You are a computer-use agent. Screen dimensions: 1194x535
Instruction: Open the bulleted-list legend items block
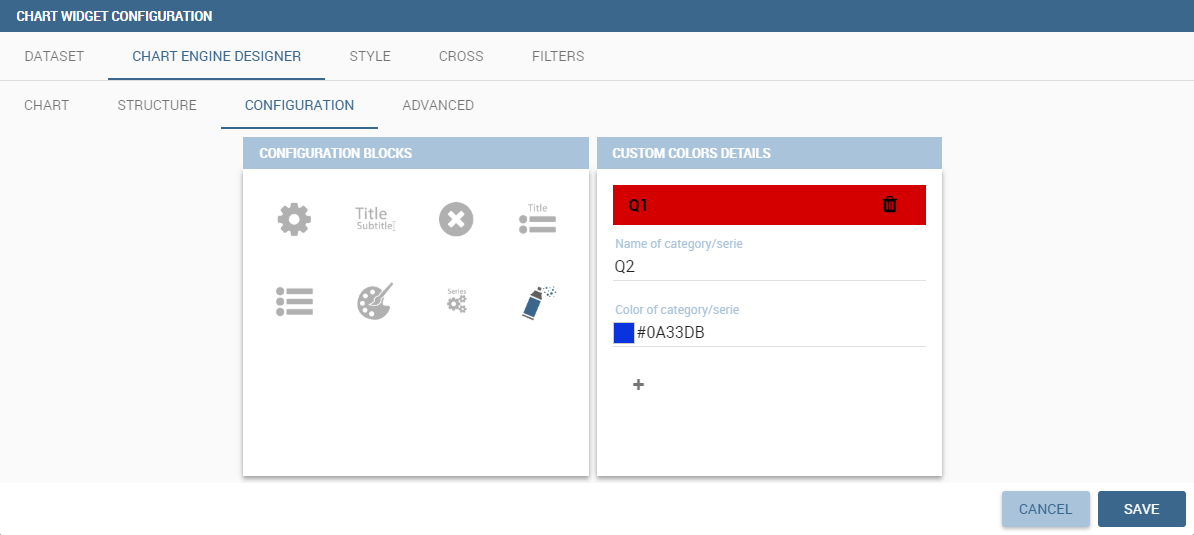[294, 301]
